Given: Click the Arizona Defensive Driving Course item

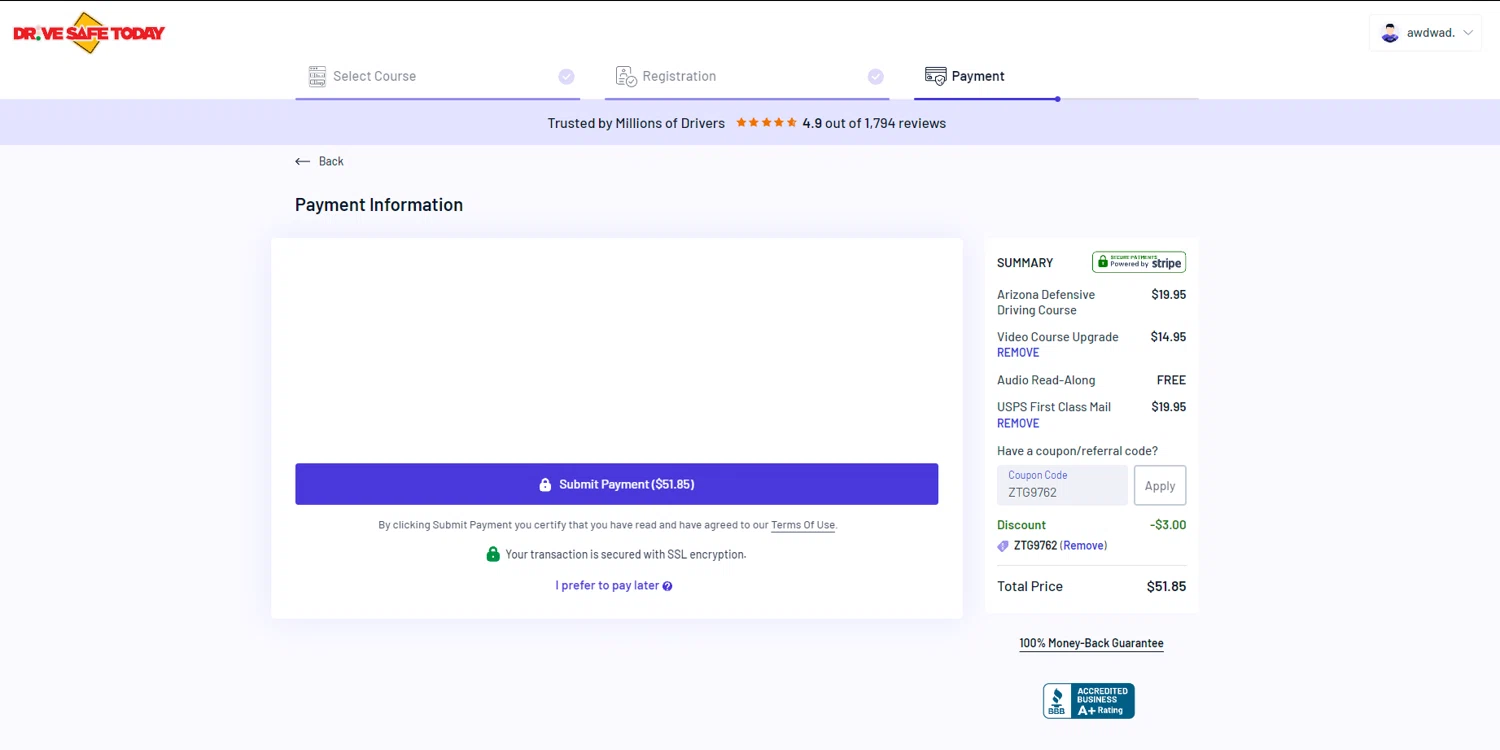Looking at the screenshot, I should tap(1046, 302).
